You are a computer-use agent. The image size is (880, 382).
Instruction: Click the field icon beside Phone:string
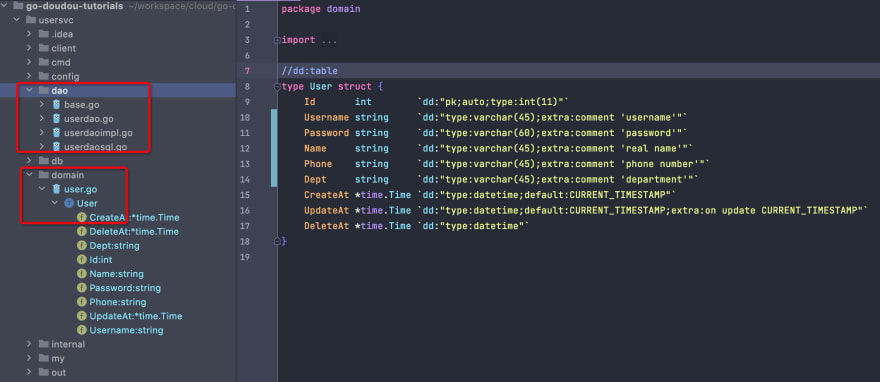81,302
